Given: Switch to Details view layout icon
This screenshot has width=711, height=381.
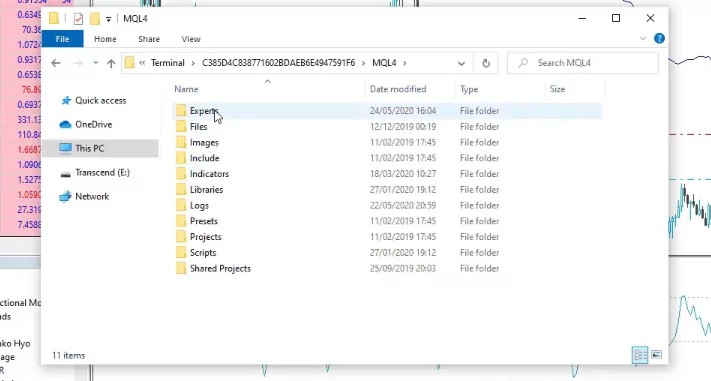Looking at the screenshot, I should (640, 355).
